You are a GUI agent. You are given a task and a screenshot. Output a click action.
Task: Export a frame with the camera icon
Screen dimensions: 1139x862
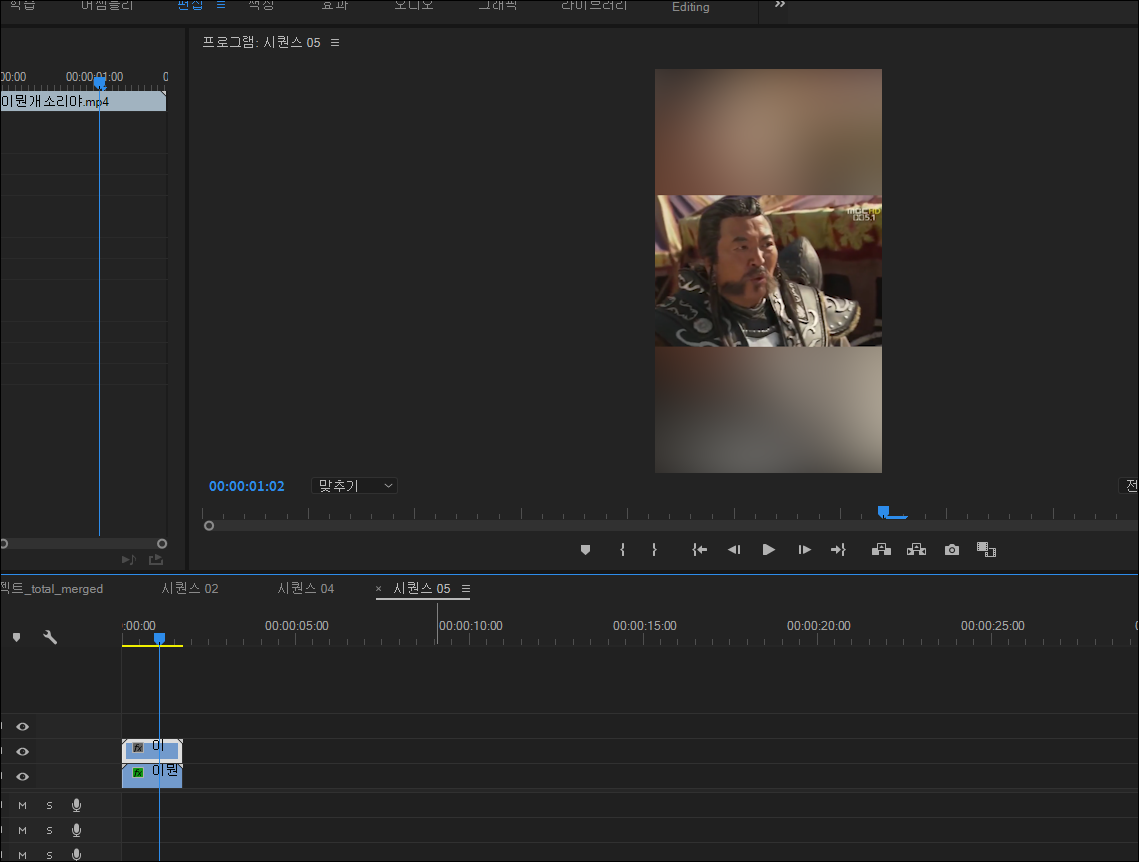coord(952,550)
